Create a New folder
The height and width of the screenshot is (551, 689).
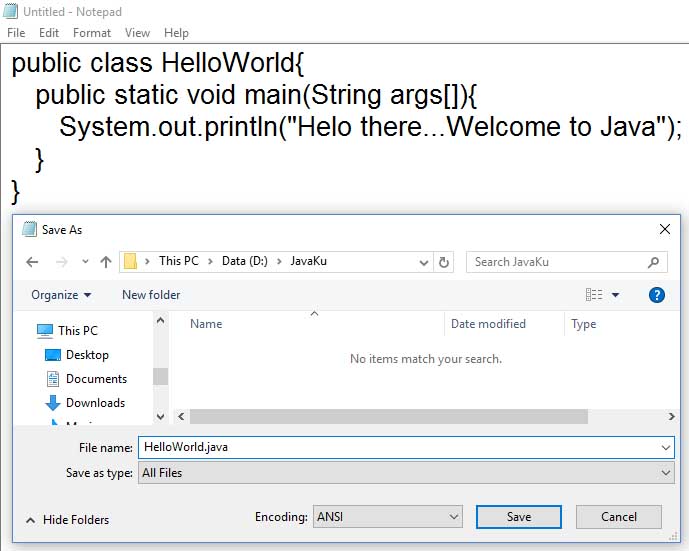(151, 295)
